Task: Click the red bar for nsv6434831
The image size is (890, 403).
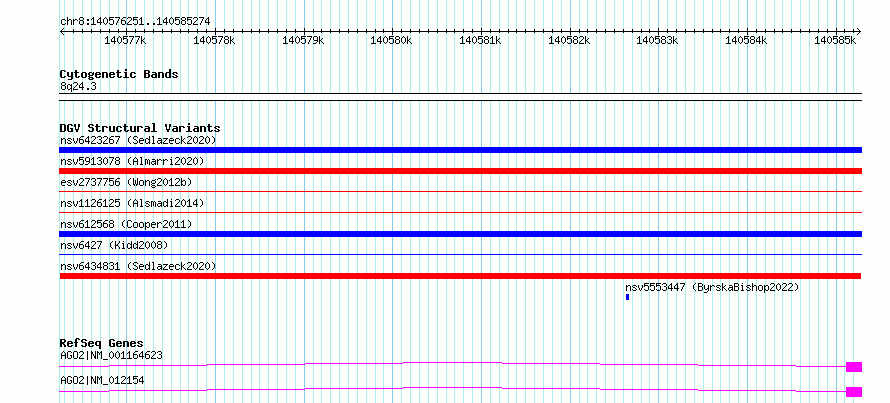Action: (x=460, y=276)
